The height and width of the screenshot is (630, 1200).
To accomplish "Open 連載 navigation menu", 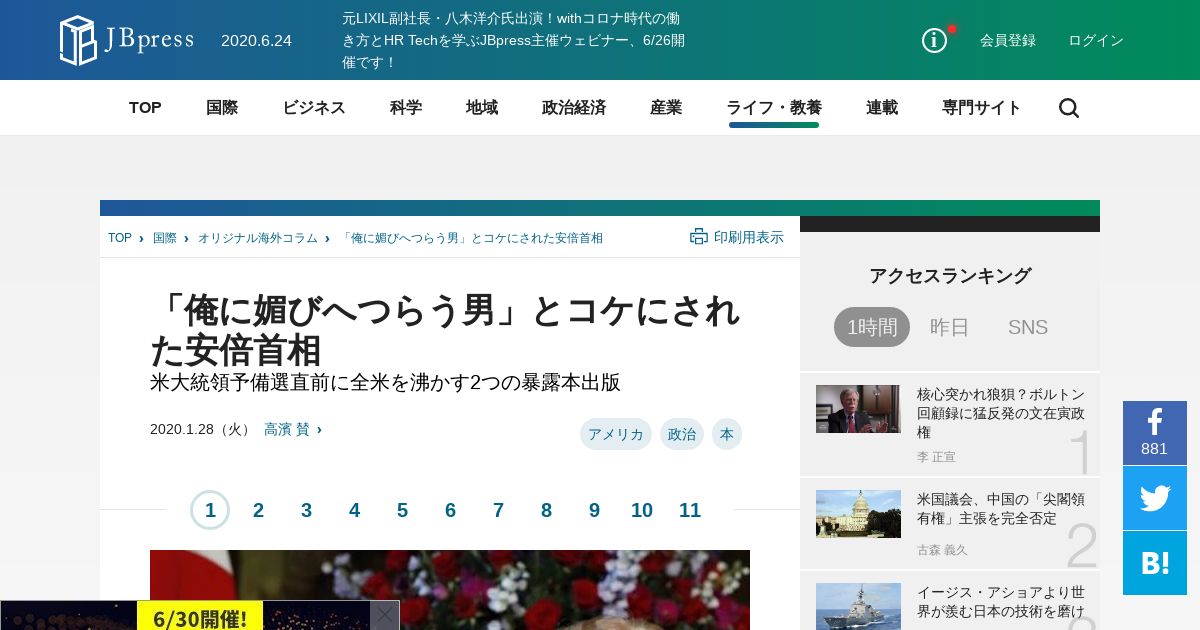I will pos(882,108).
